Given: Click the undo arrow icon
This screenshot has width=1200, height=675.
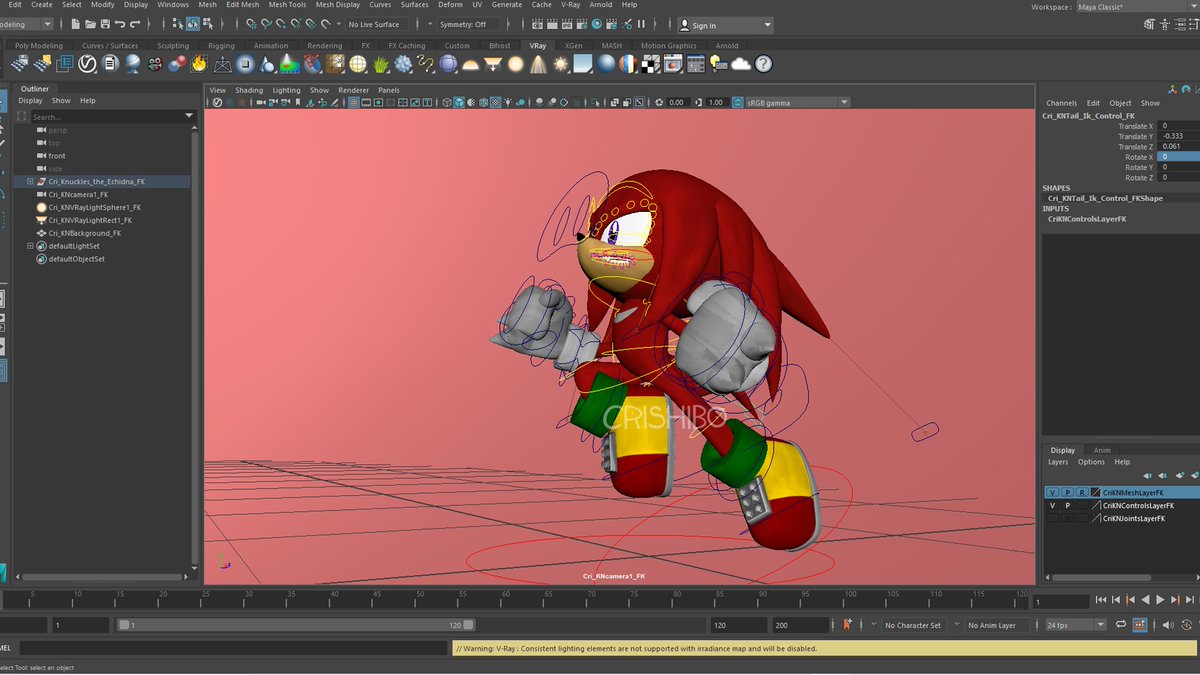Looking at the screenshot, I should pos(119,24).
